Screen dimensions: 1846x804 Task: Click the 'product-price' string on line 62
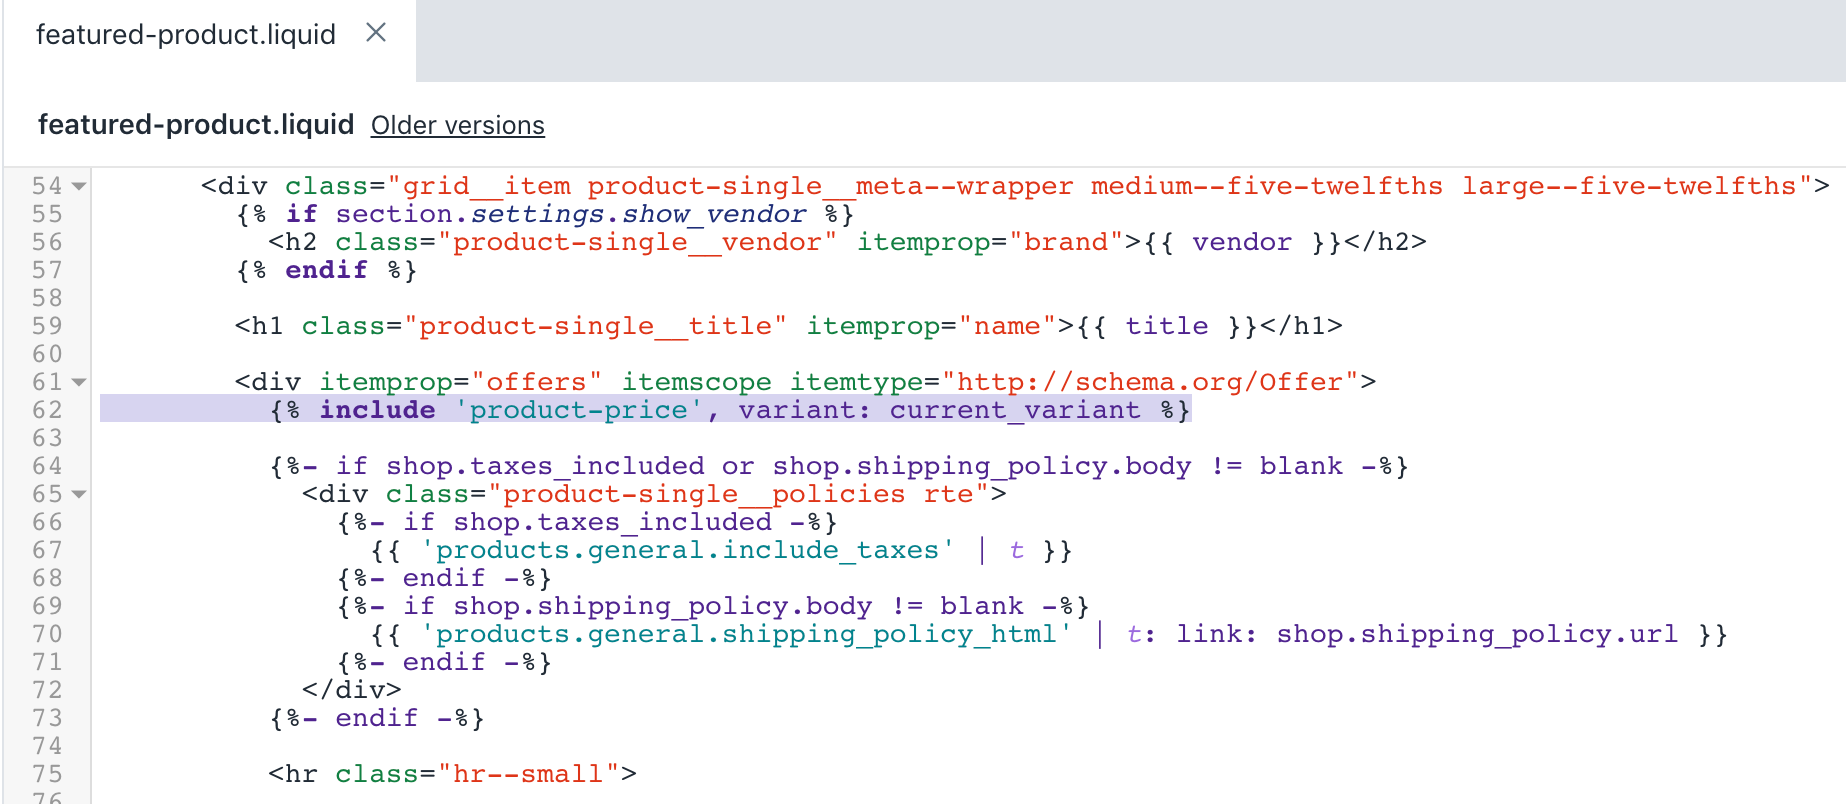pyautogui.click(x=579, y=410)
